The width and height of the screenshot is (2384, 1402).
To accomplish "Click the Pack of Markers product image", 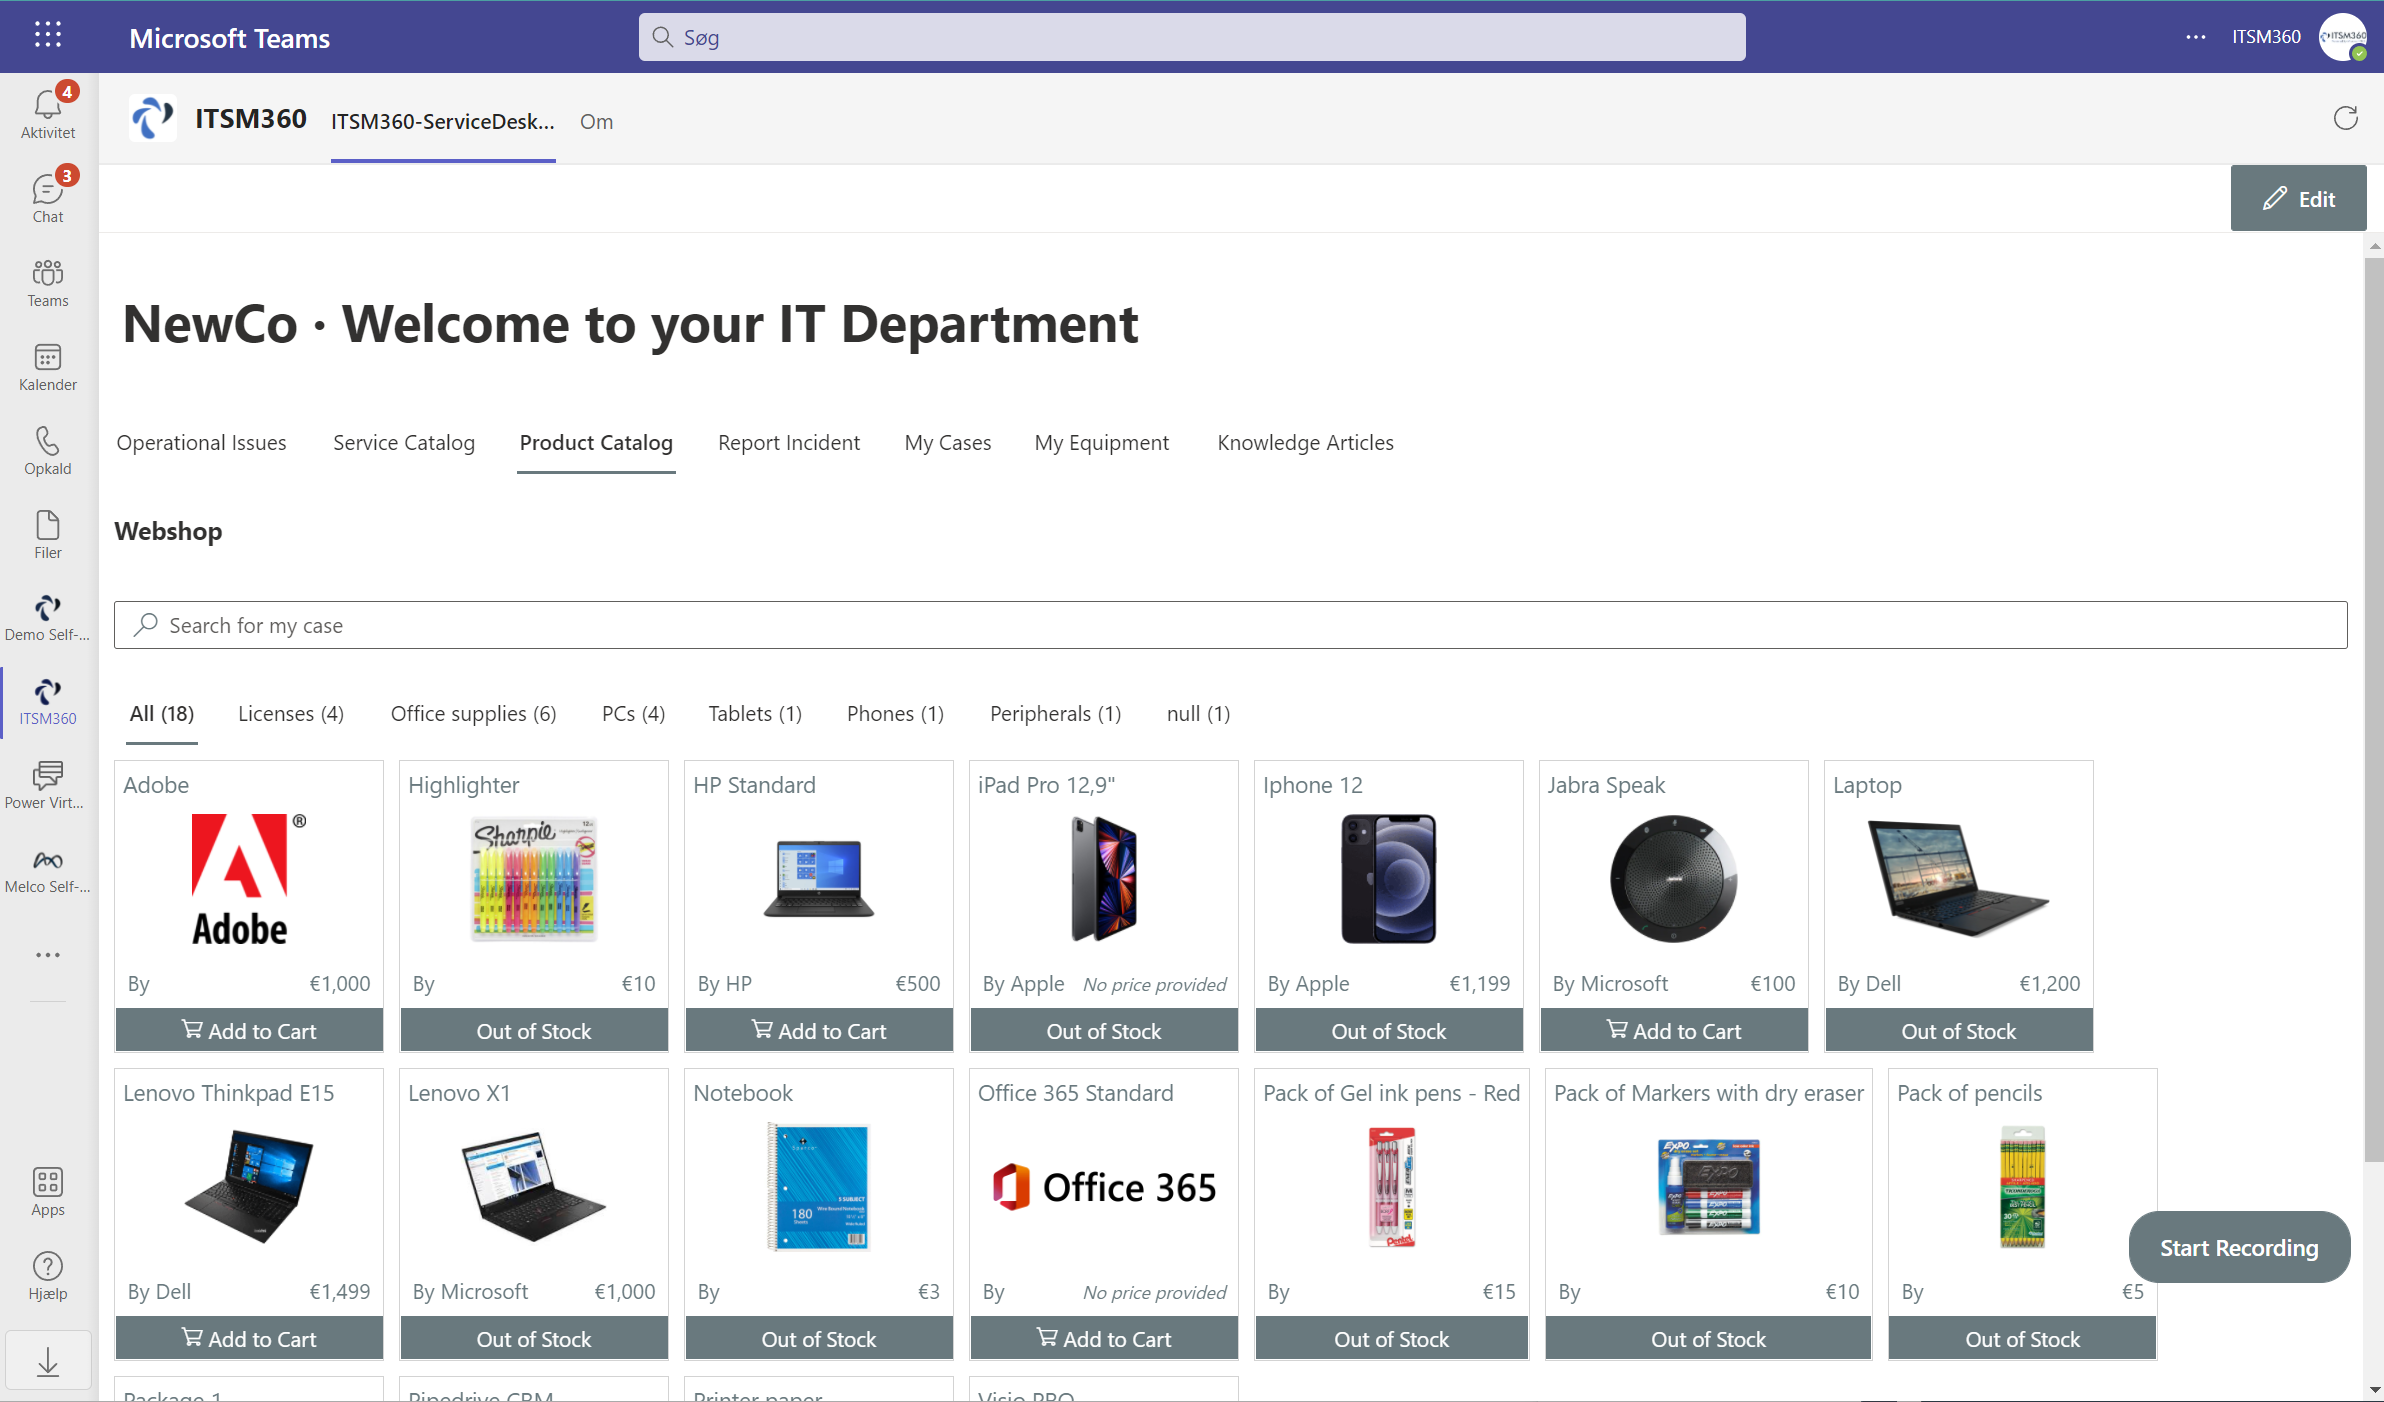I will 1708,1187.
